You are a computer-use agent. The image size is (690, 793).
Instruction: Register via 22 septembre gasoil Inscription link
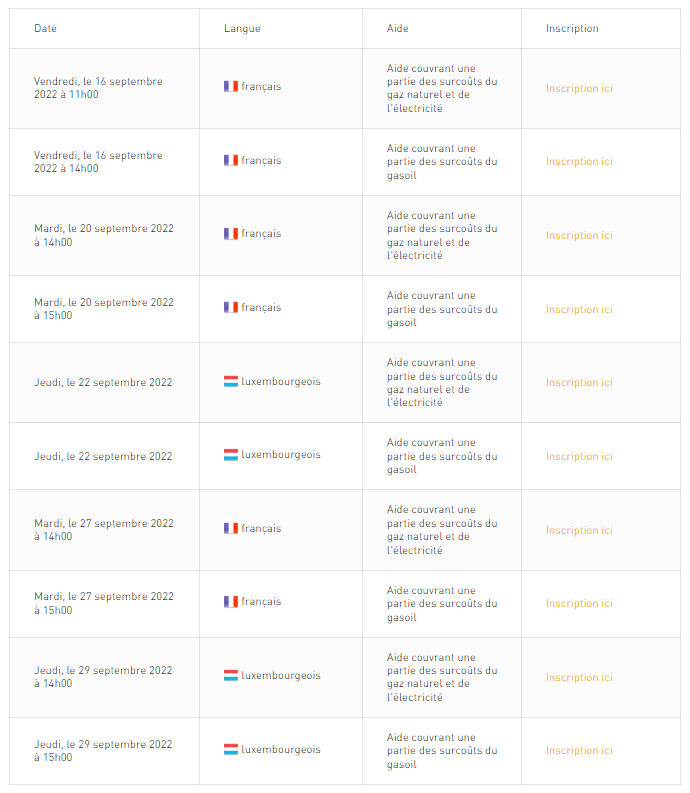[579, 457]
